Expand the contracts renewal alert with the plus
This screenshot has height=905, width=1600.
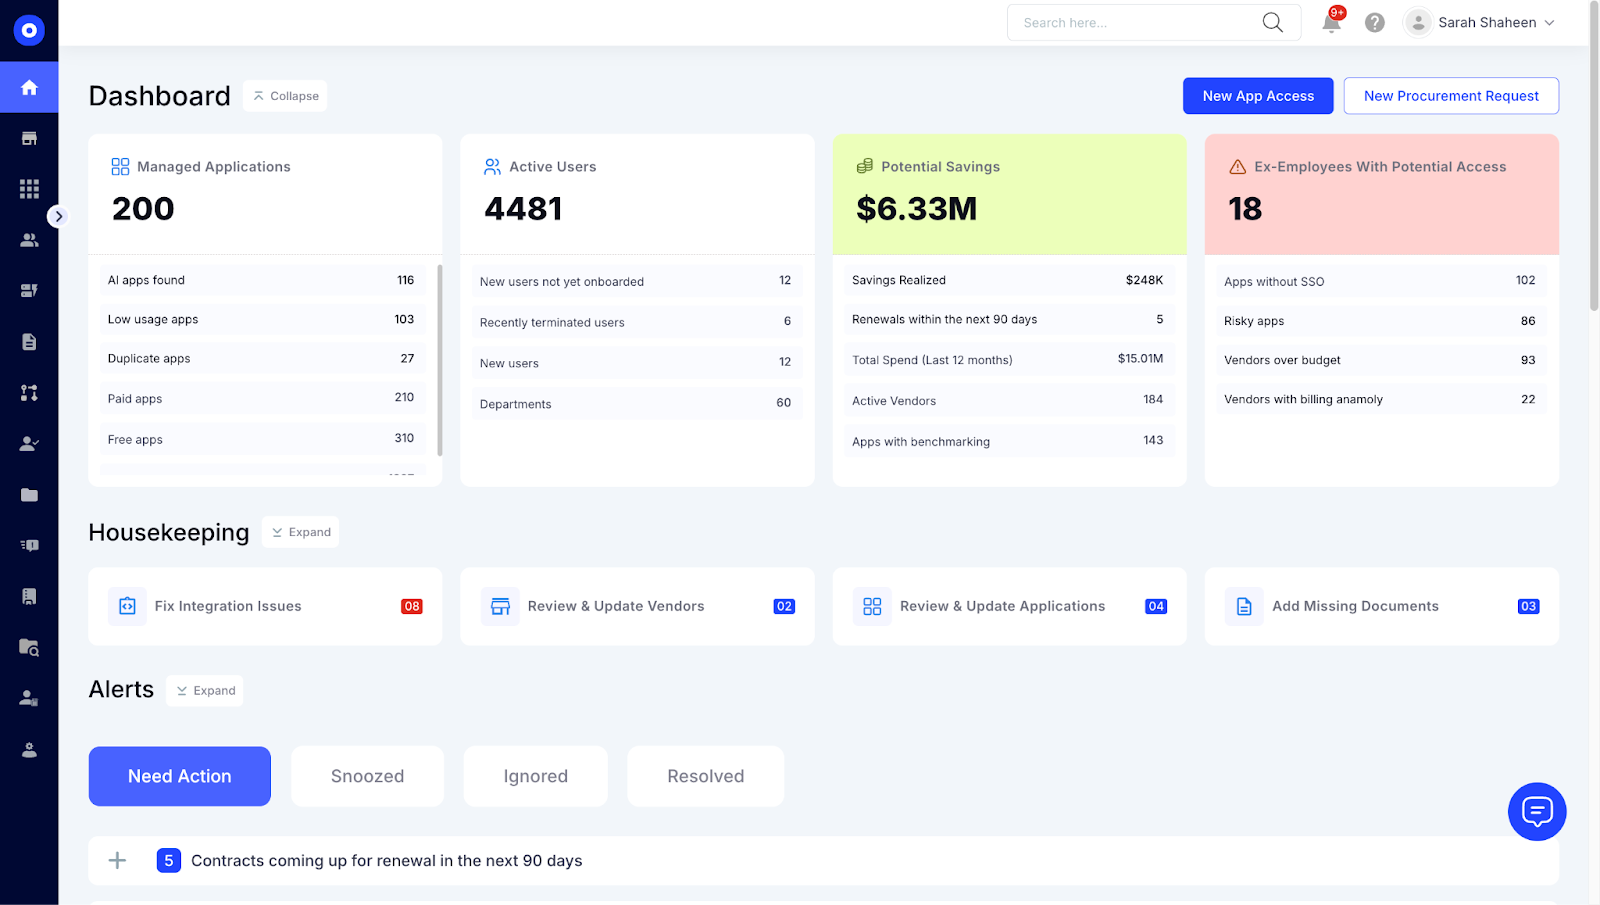(x=117, y=860)
